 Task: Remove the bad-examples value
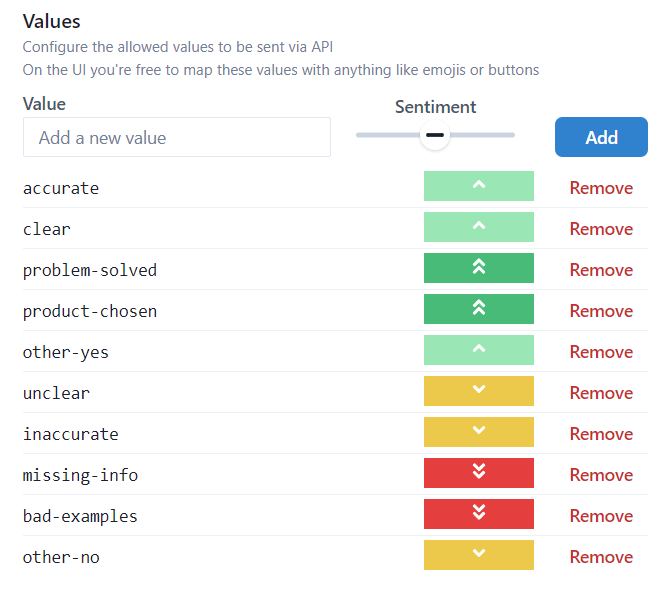tap(601, 516)
